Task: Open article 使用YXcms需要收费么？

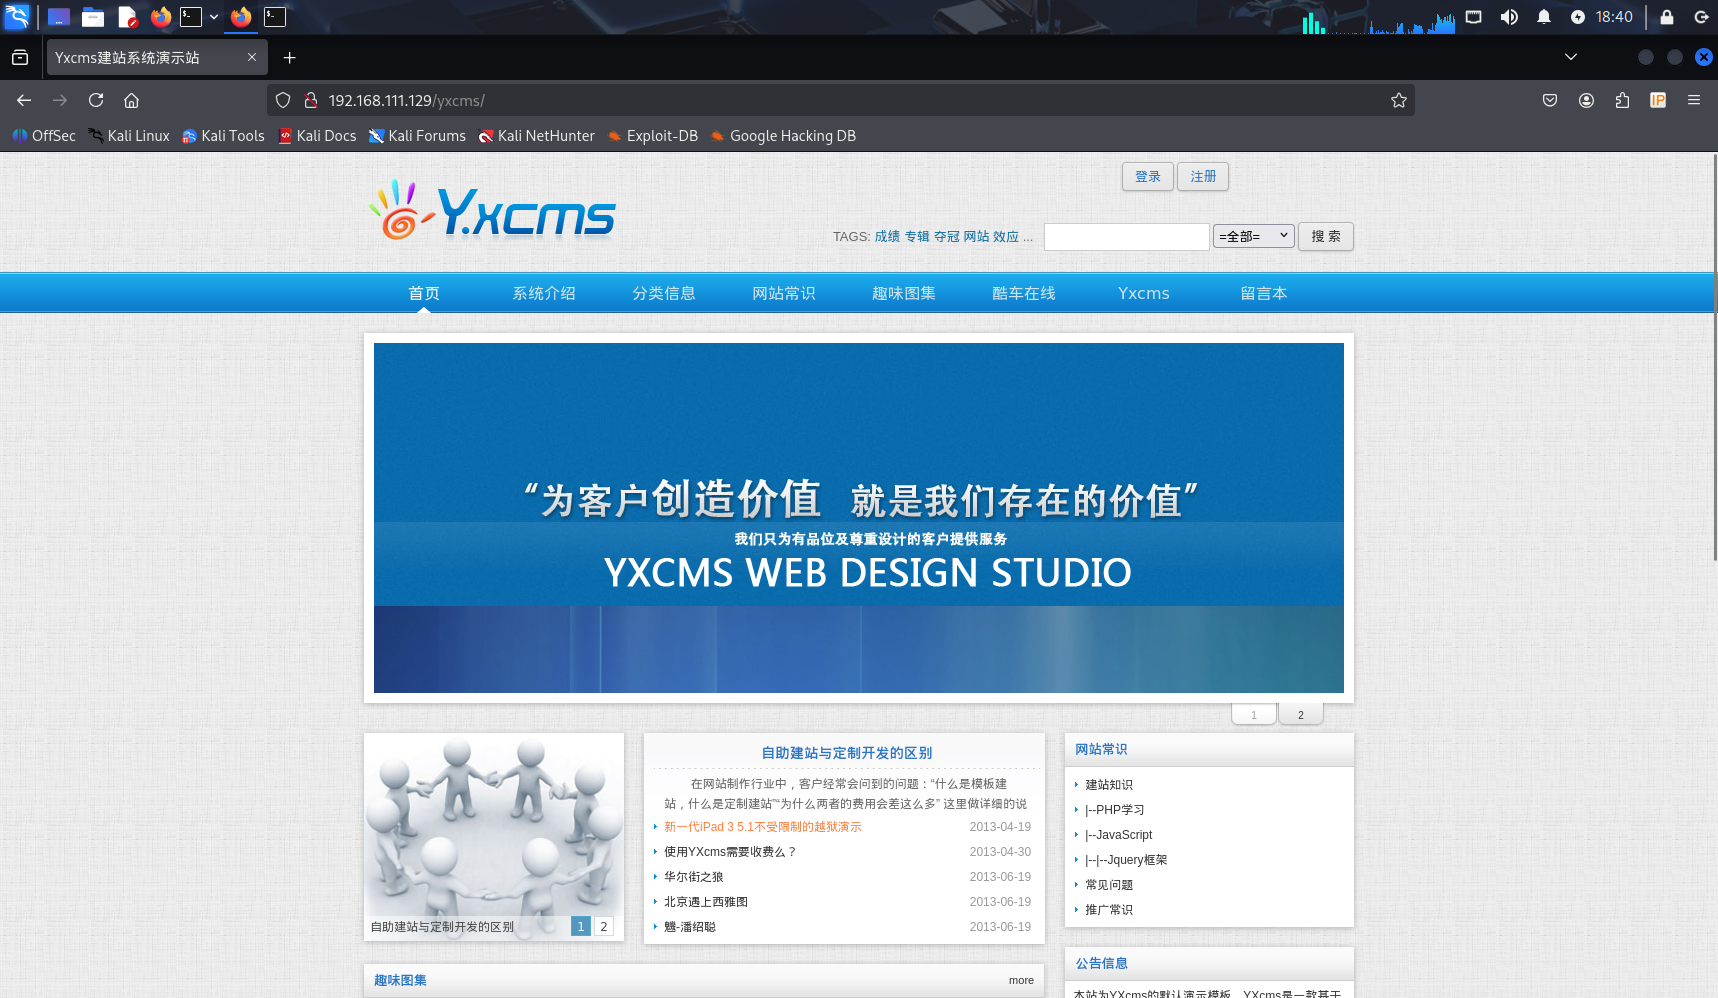Action: pyautogui.click(x=730, y=852)
